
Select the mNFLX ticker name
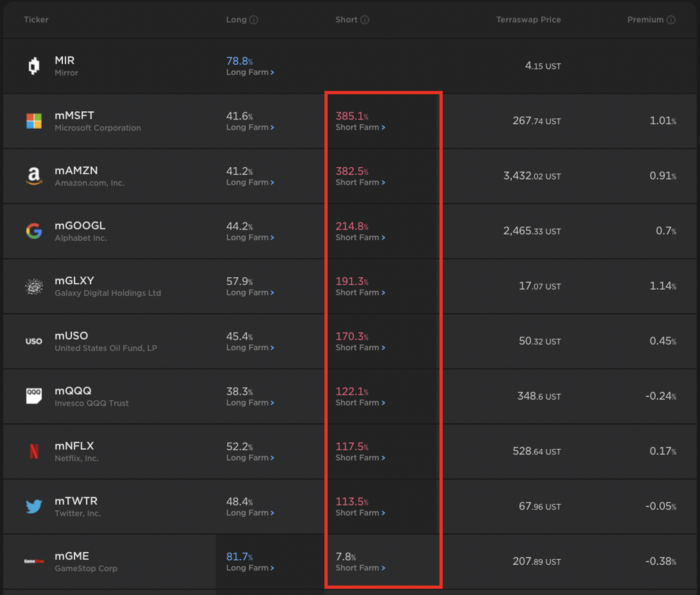point(74,446)
